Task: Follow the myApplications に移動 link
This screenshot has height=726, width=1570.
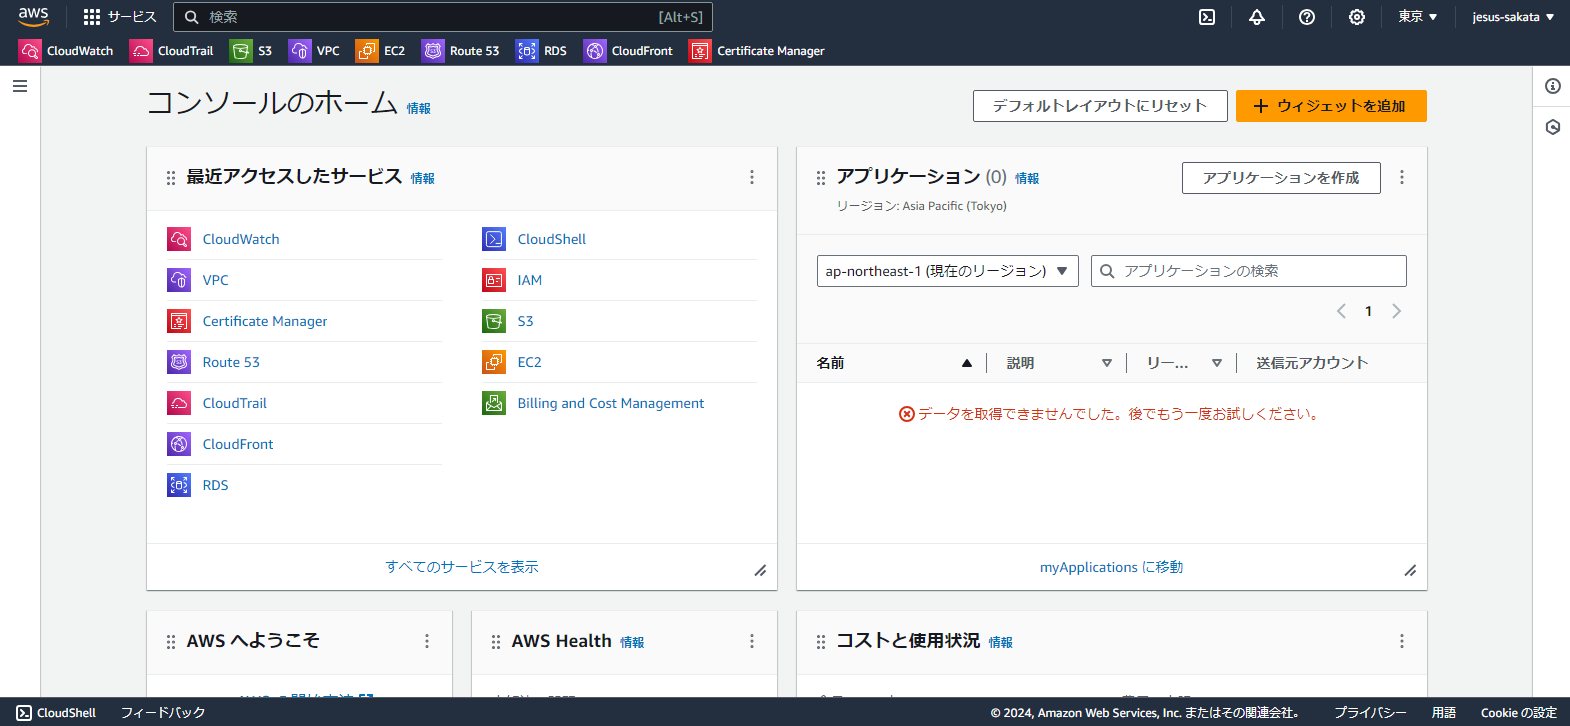Action: 1111,567
